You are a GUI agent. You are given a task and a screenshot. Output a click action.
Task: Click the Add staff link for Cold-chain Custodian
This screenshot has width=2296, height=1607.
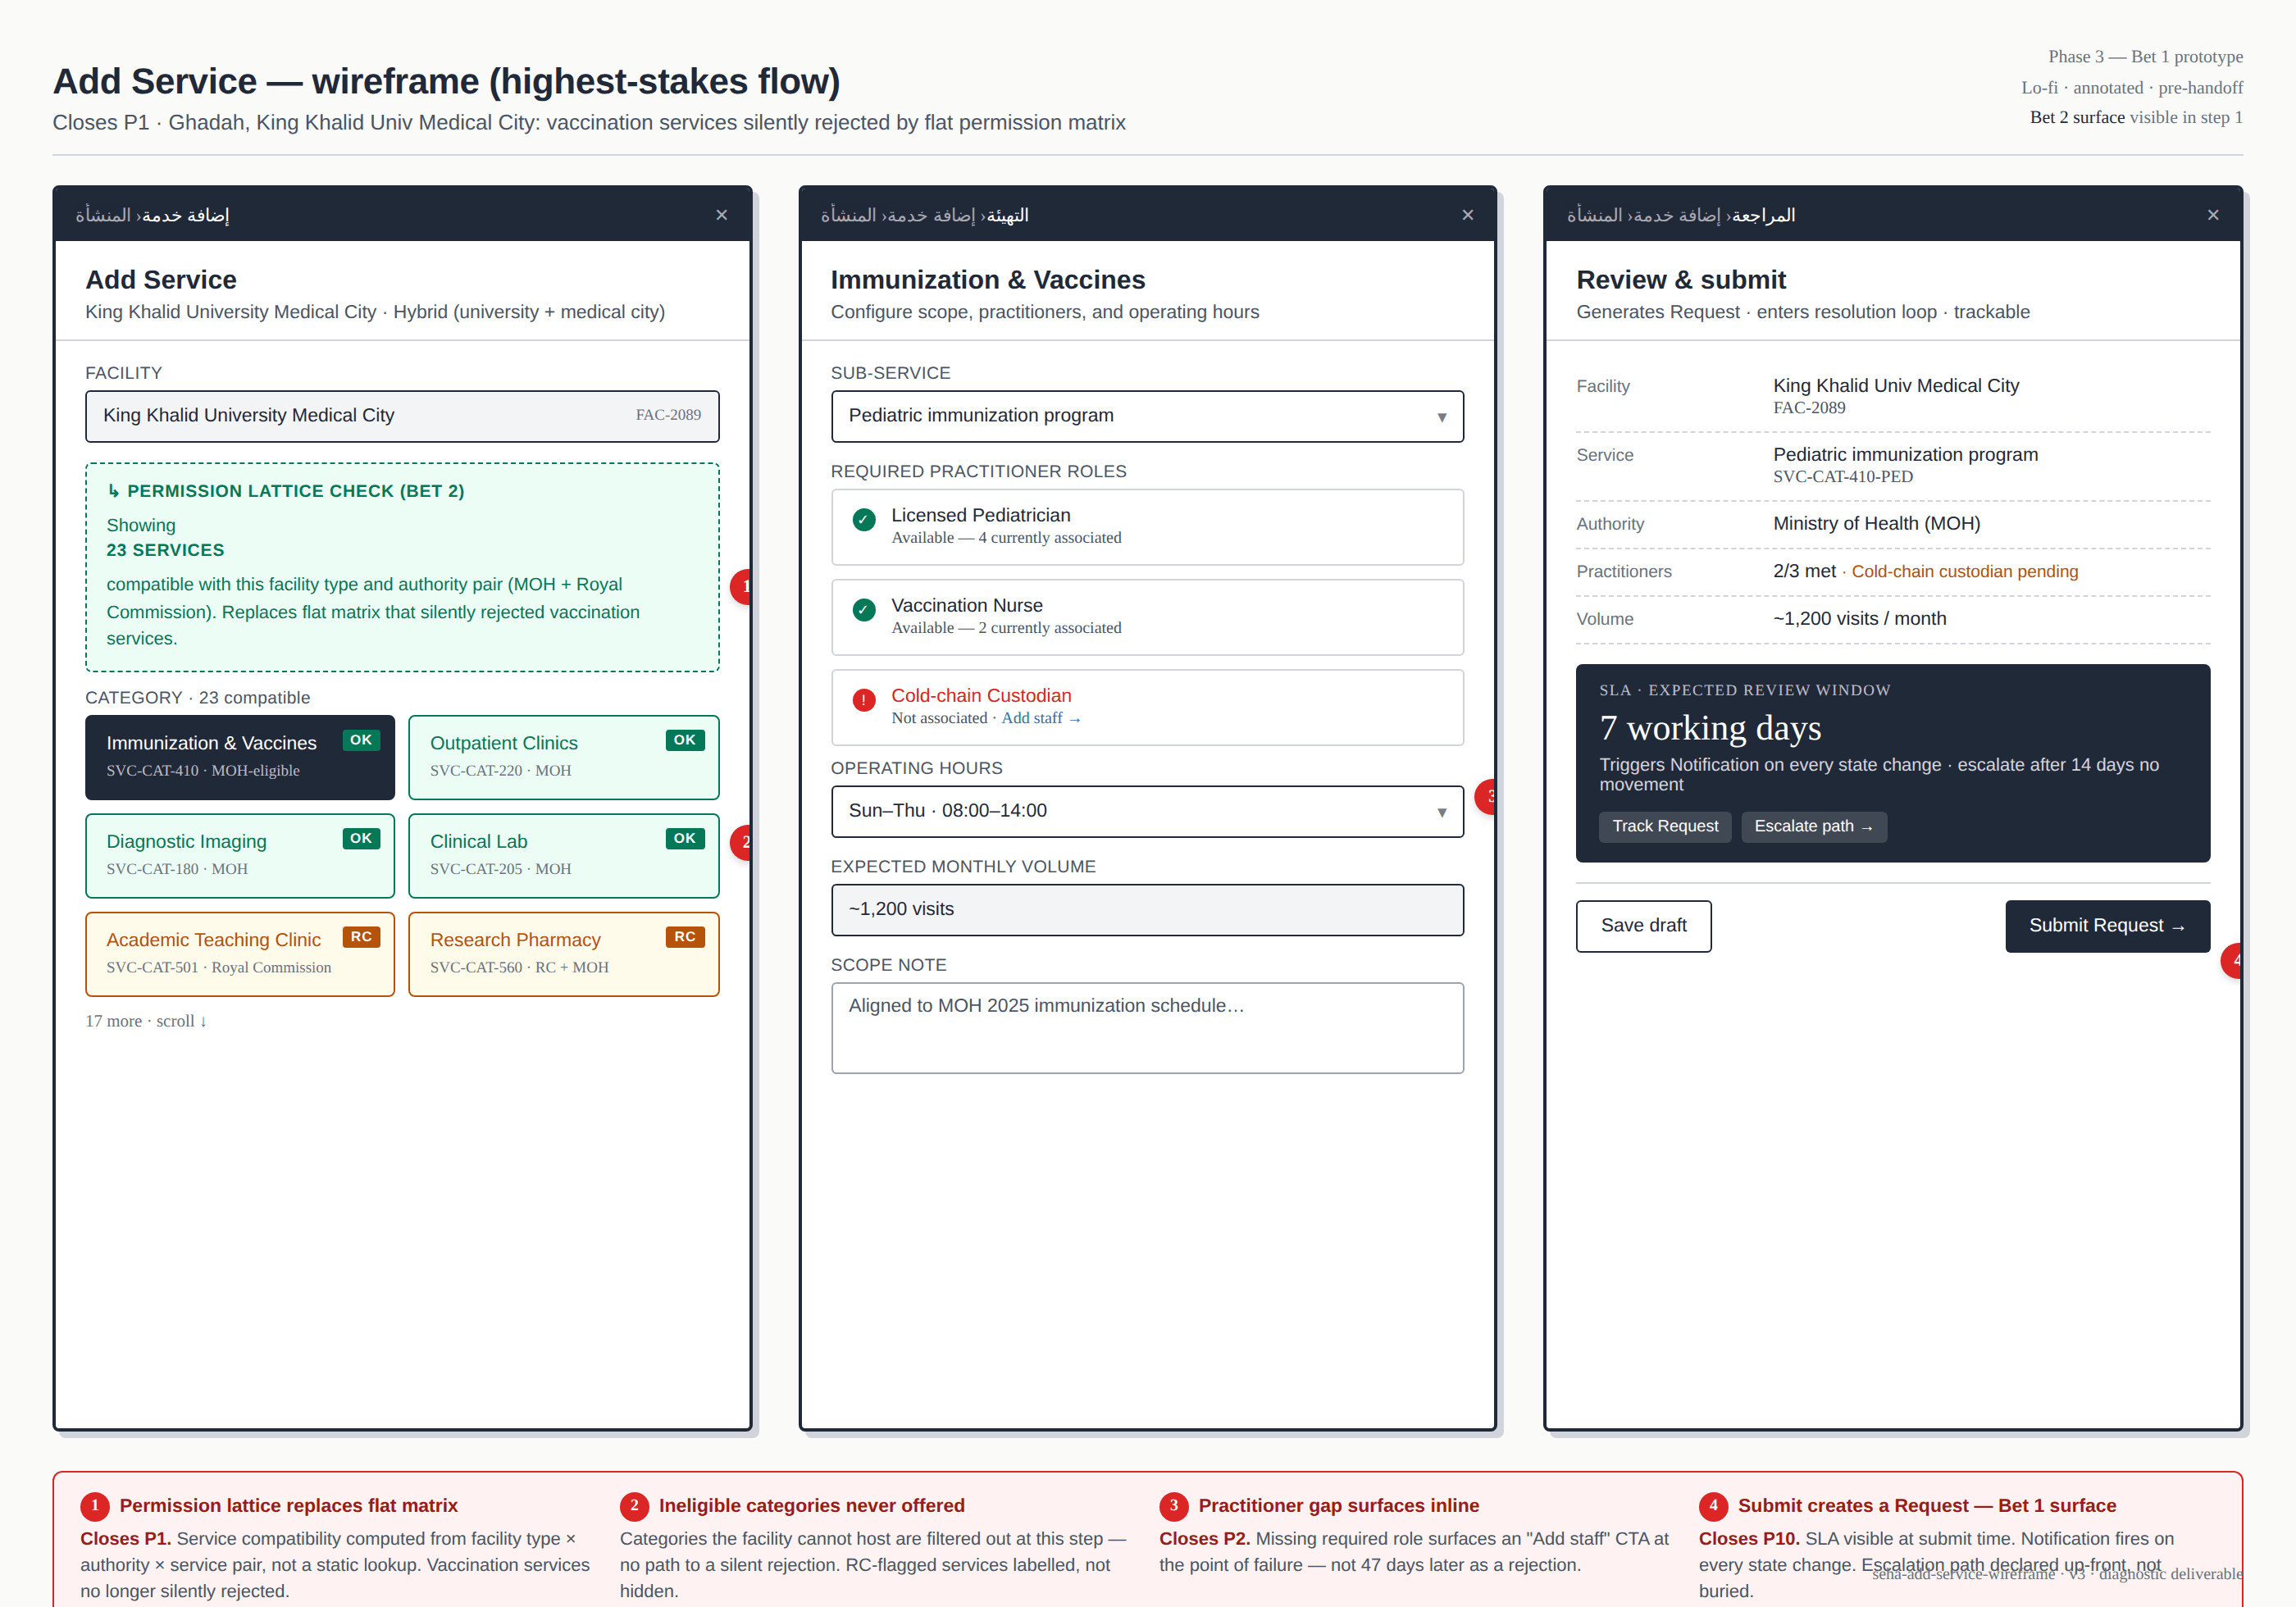pos(1041,718)
